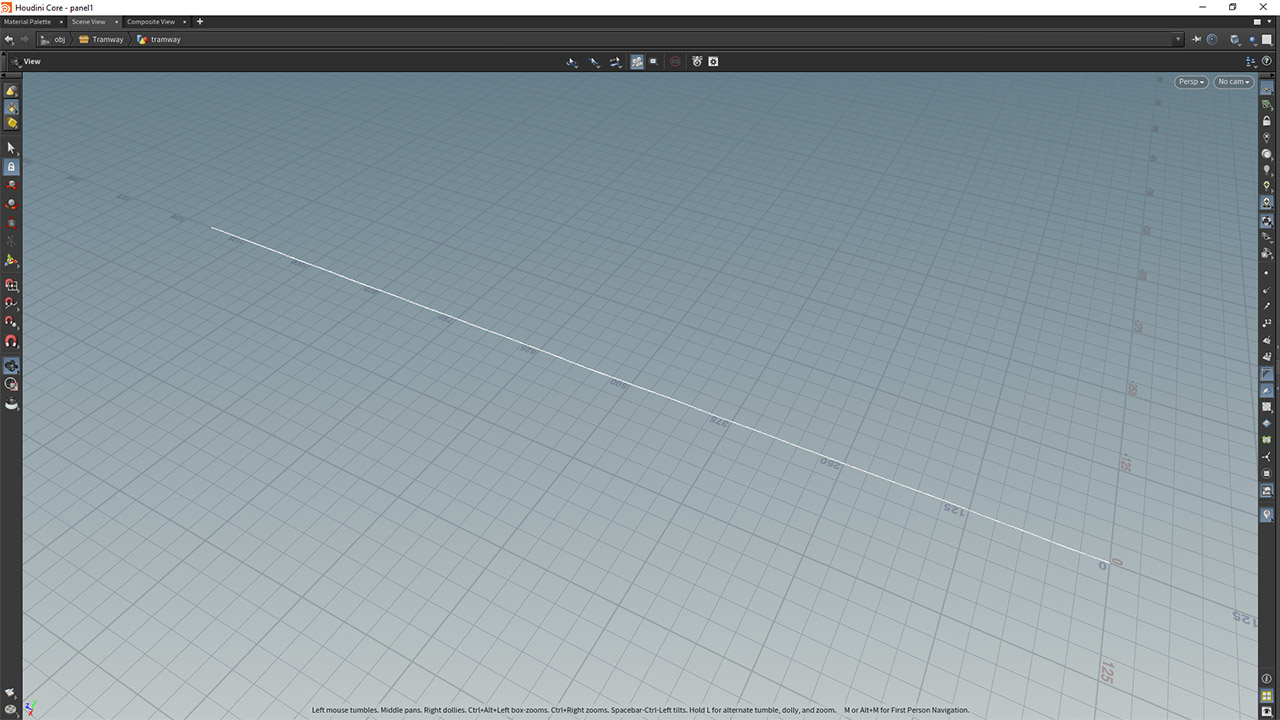This screenshot has width=1280, height=720.
Task: Select lowercase tramway path entry
Action: point(159,39)
